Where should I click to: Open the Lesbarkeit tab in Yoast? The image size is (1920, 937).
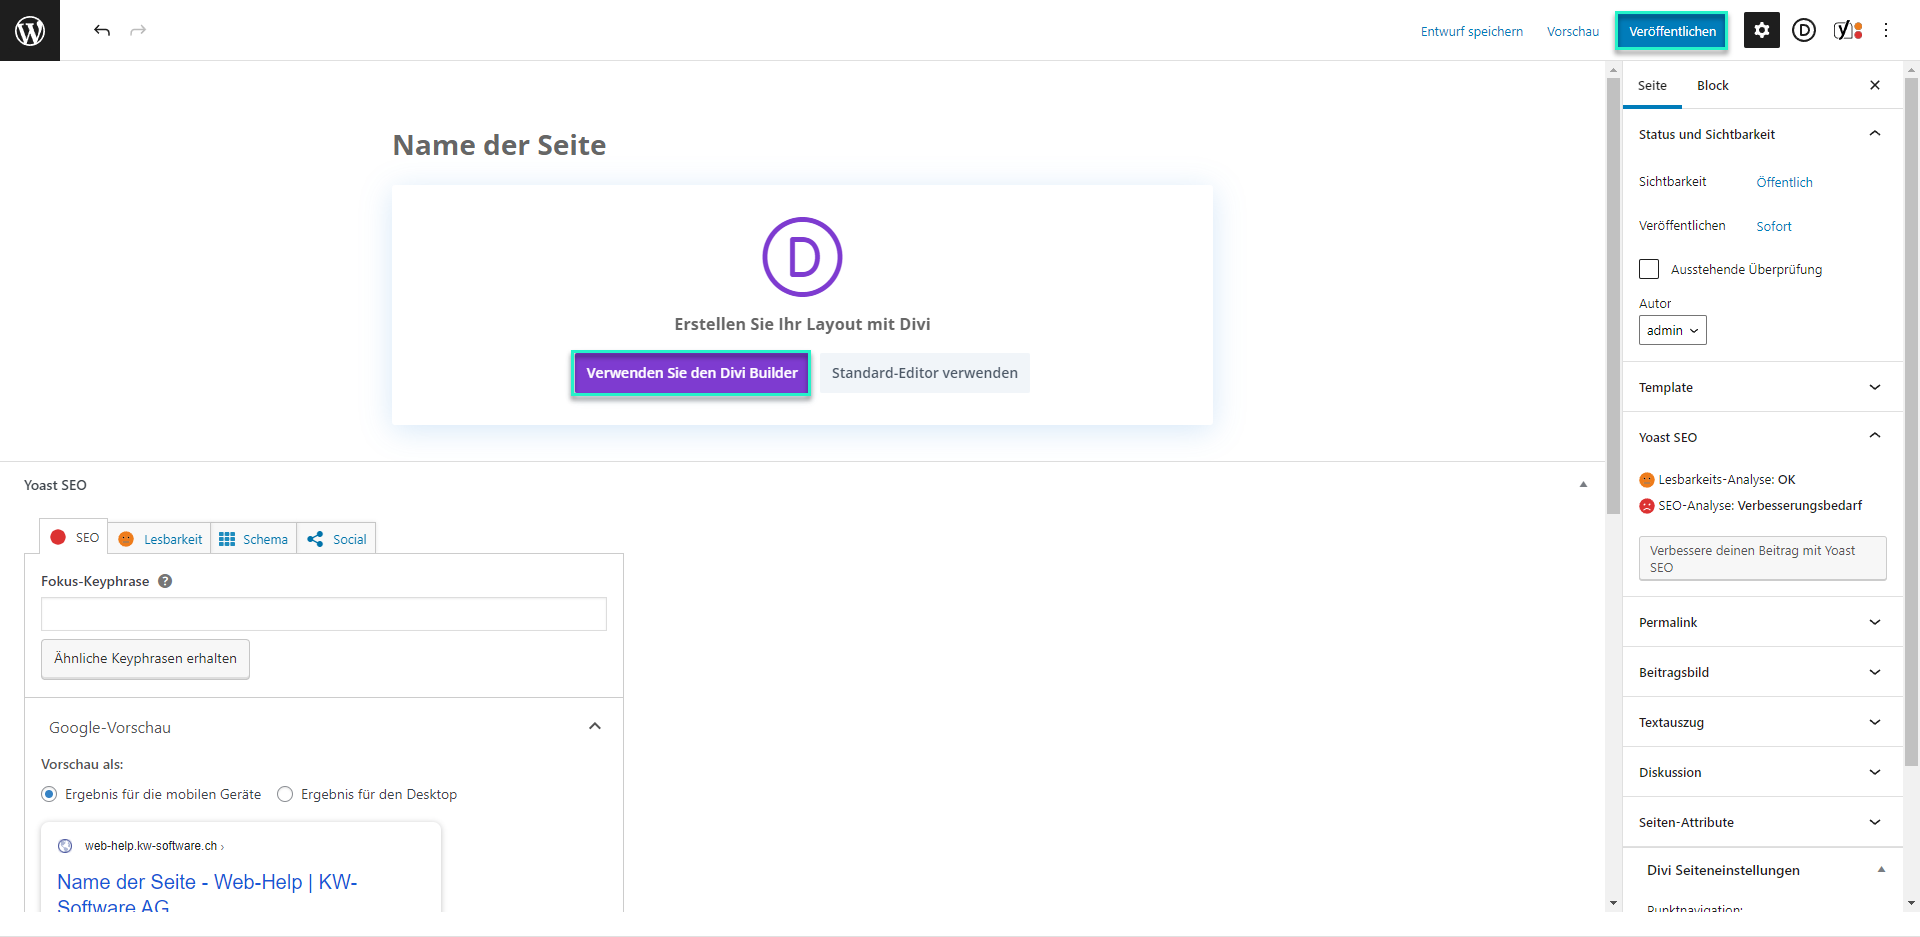click(161, 539)
